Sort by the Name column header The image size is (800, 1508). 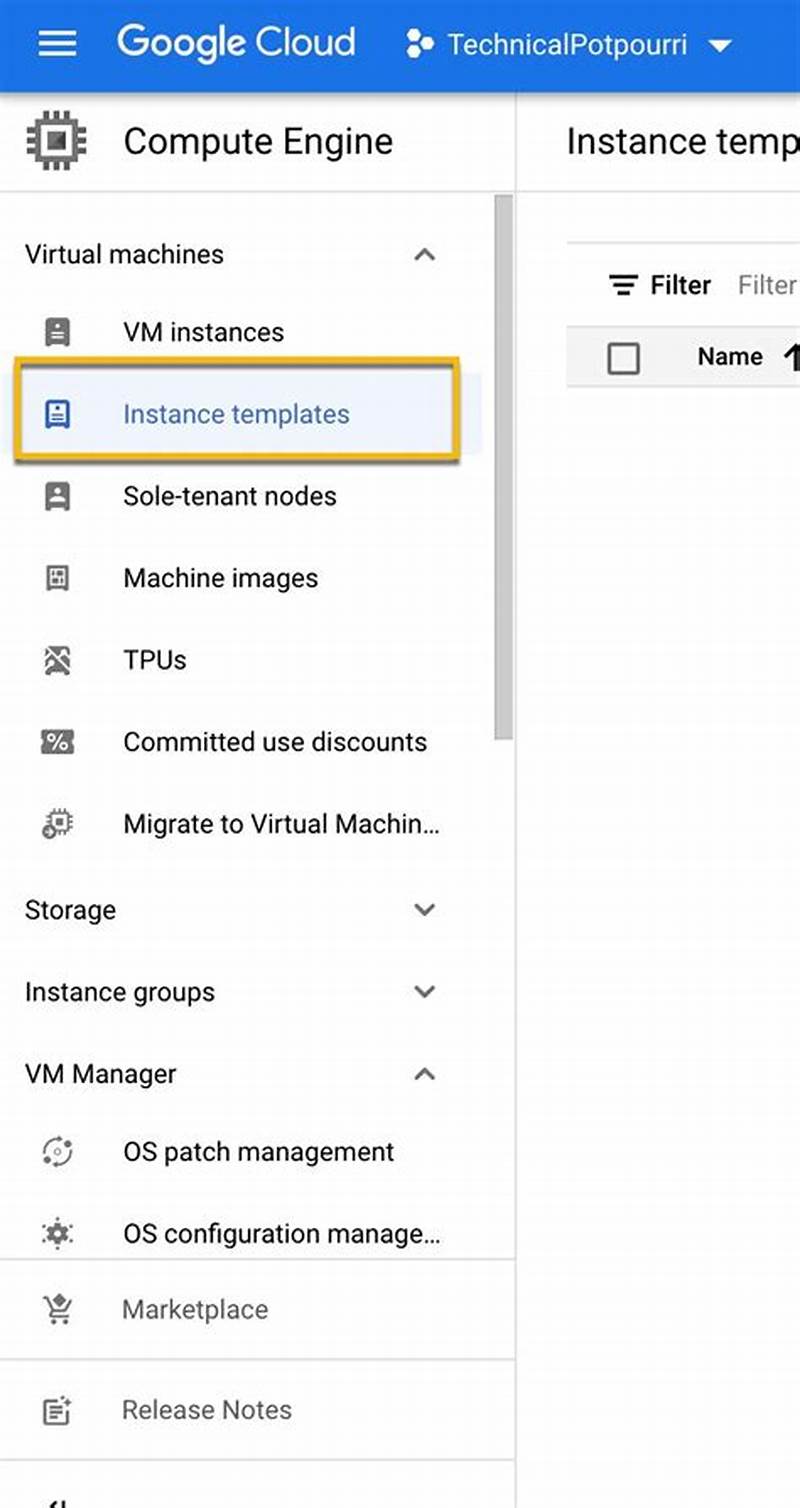730,356
